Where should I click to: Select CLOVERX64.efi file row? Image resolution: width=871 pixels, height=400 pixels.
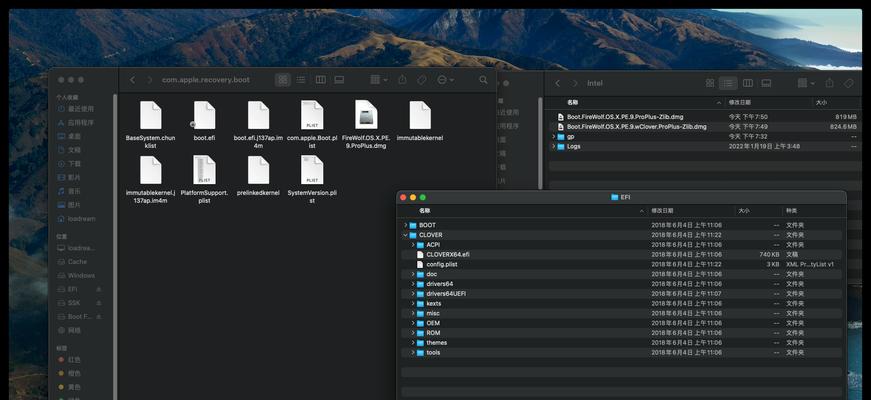click(622, 254)
